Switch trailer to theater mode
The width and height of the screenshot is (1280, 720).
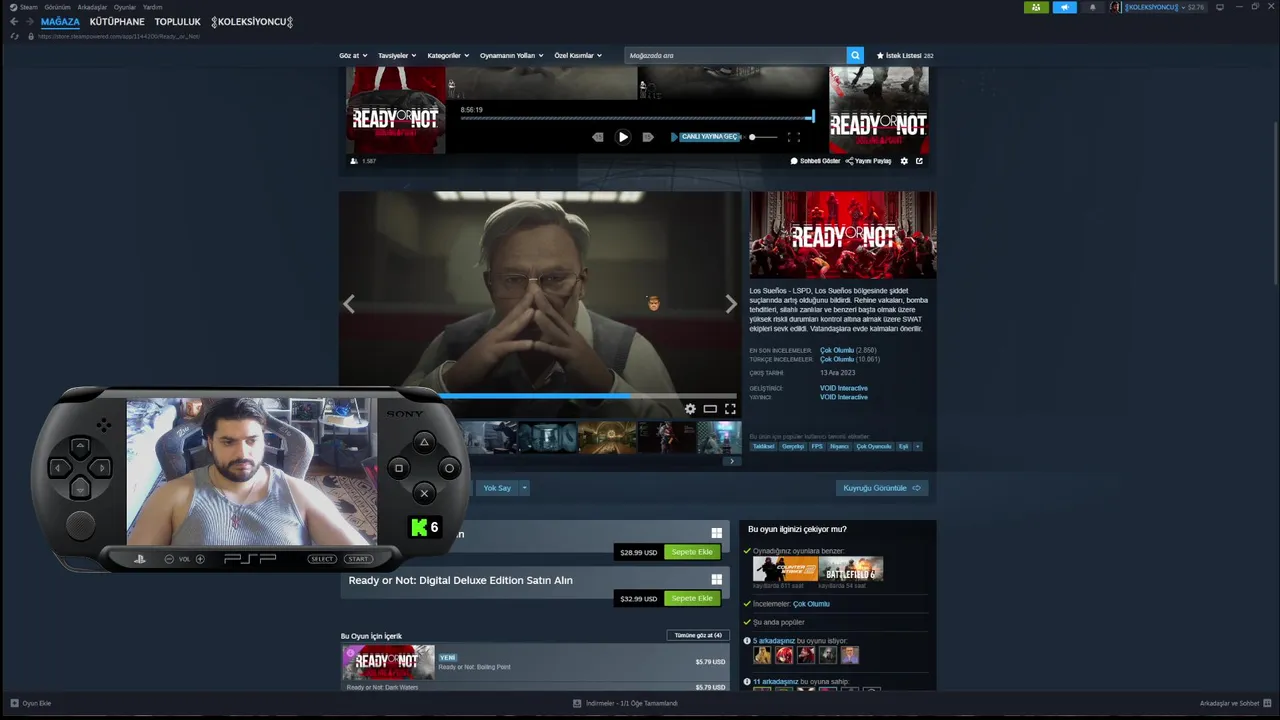click(x=710, y=409)
